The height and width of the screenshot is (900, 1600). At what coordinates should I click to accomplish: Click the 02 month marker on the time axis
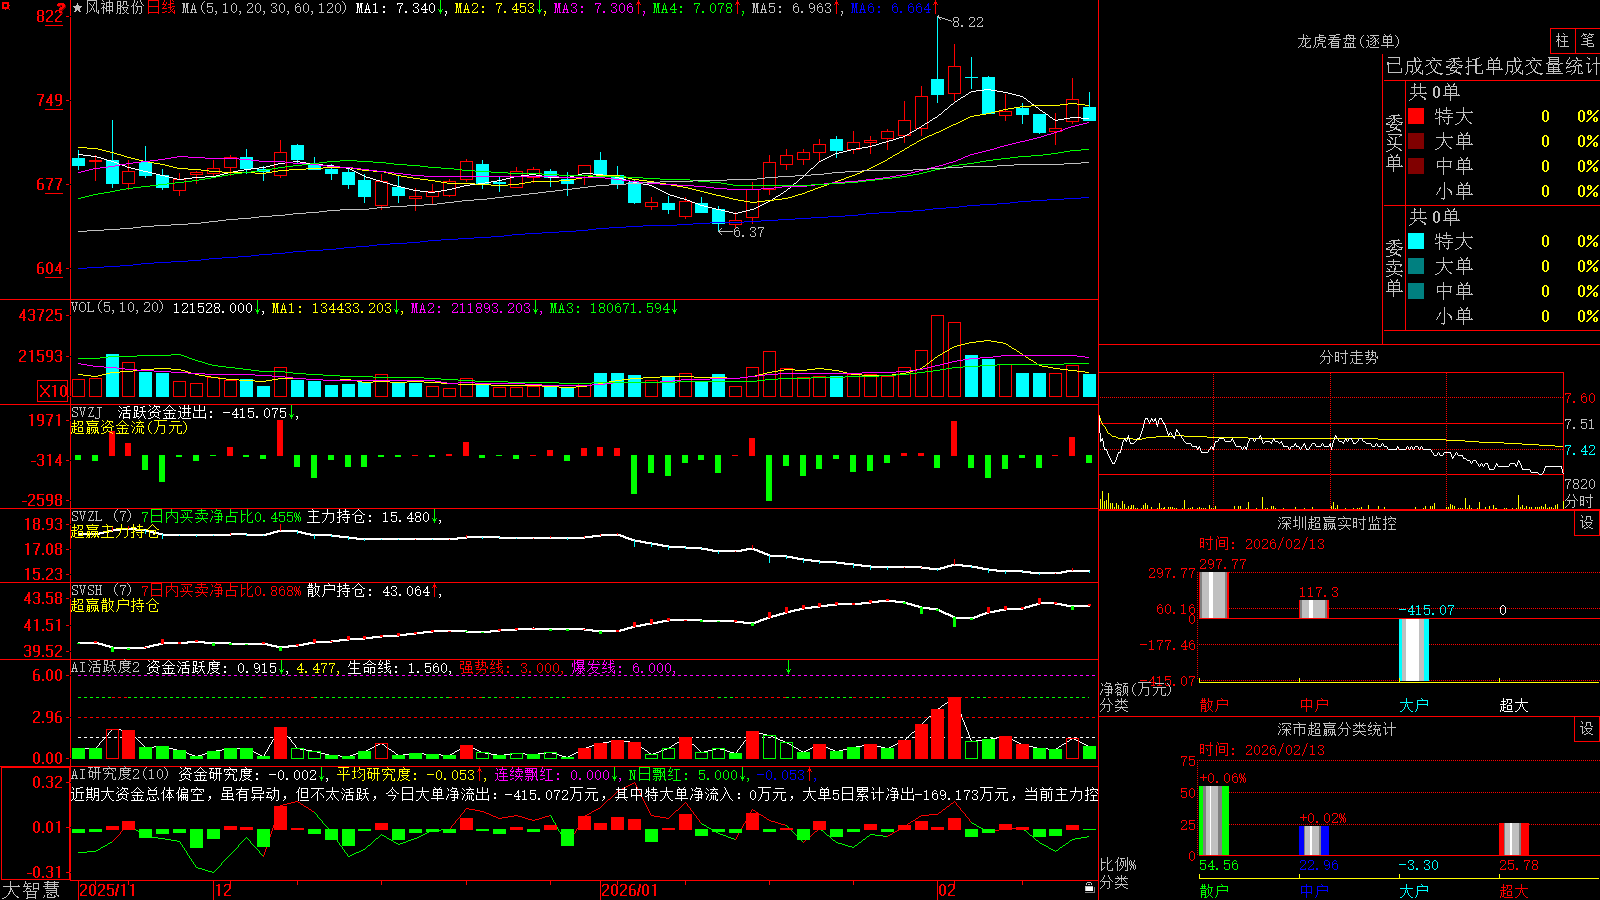pos(947,890)
